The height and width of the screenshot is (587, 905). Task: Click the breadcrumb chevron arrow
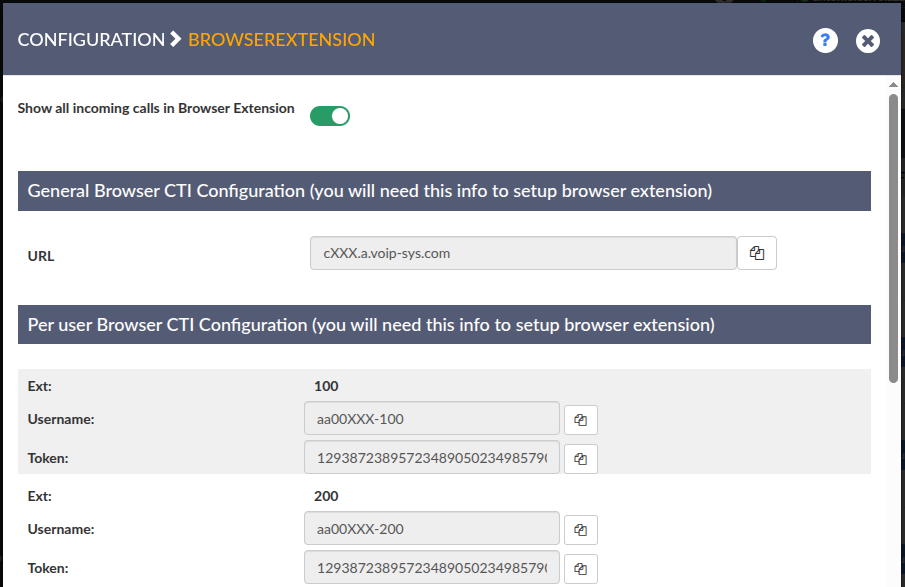click(x=176, y=40)
